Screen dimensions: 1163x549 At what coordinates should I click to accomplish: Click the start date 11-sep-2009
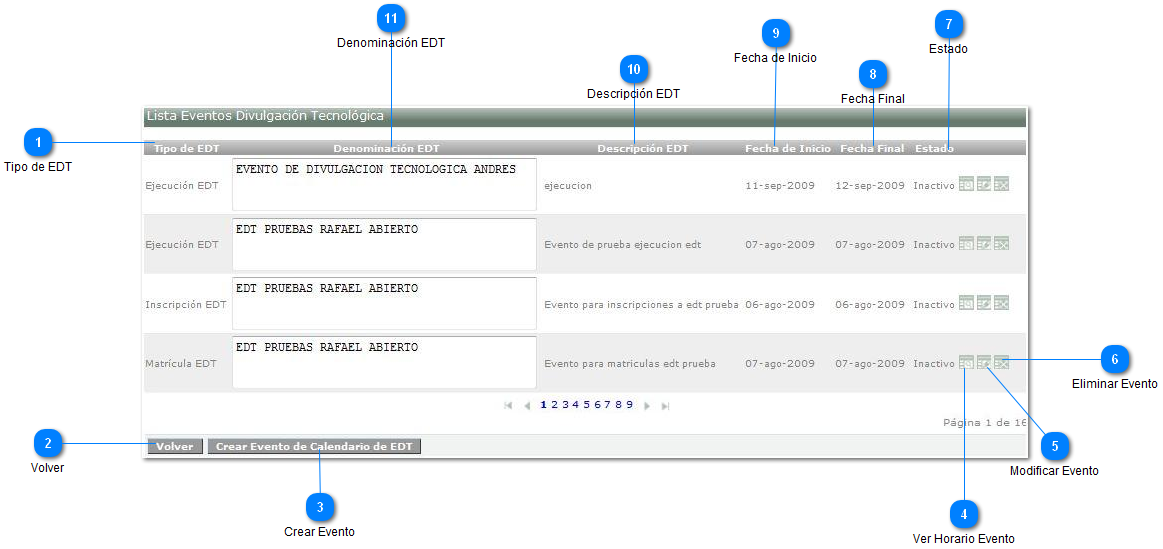click(780, 185)
